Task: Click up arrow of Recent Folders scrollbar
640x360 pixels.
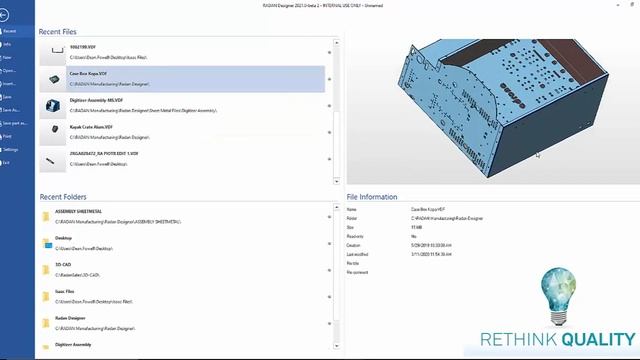Action: coord(337,207)
